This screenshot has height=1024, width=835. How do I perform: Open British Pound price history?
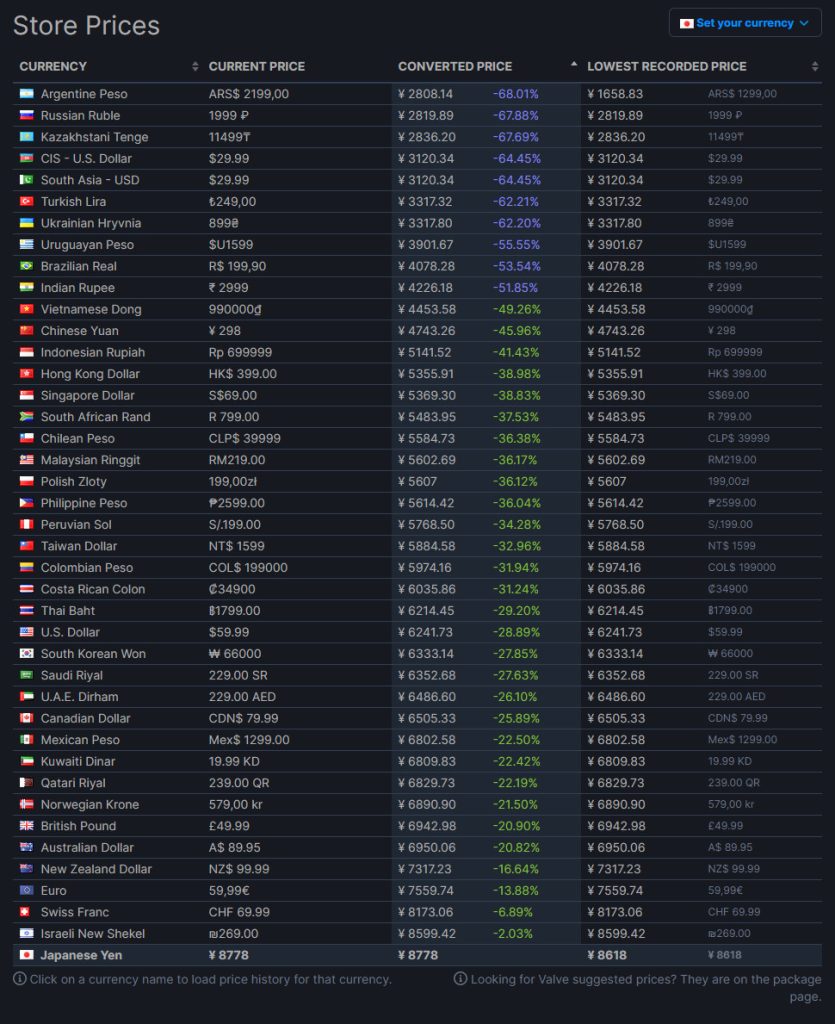[x=78, y=826]
